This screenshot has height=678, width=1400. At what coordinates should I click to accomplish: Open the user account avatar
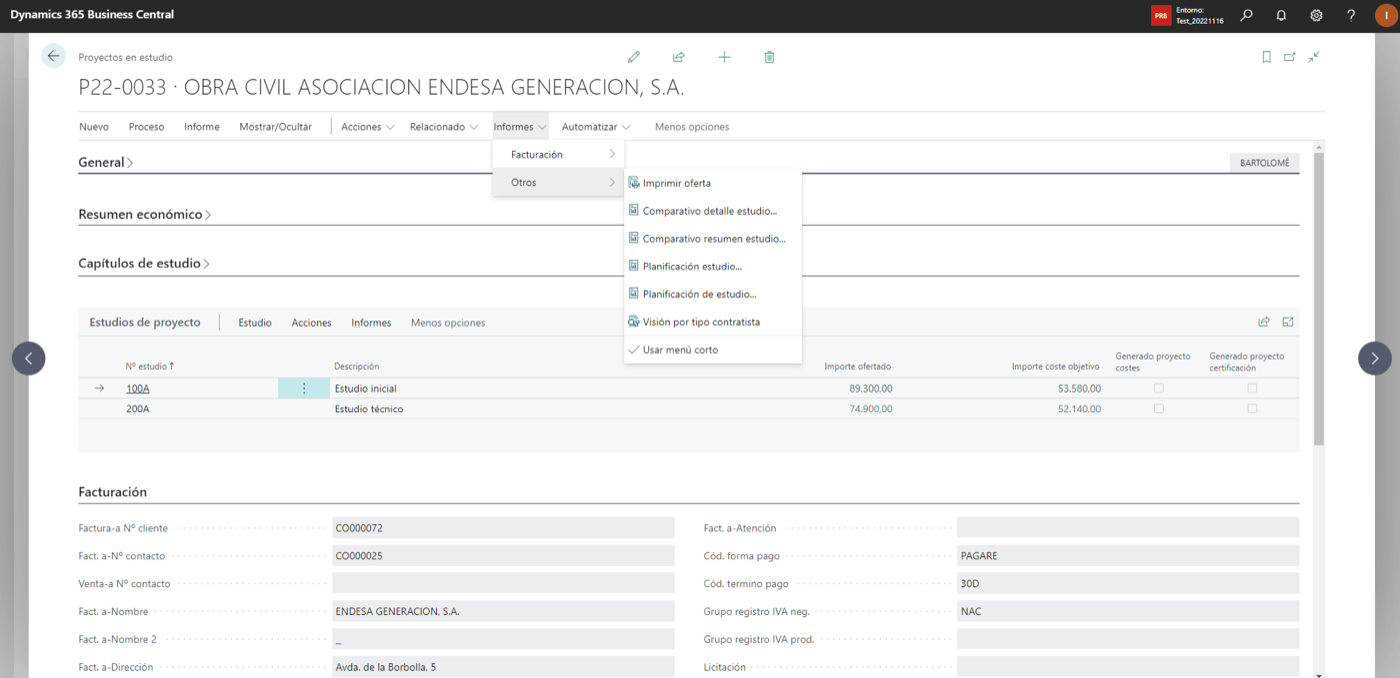(1386, 15)
